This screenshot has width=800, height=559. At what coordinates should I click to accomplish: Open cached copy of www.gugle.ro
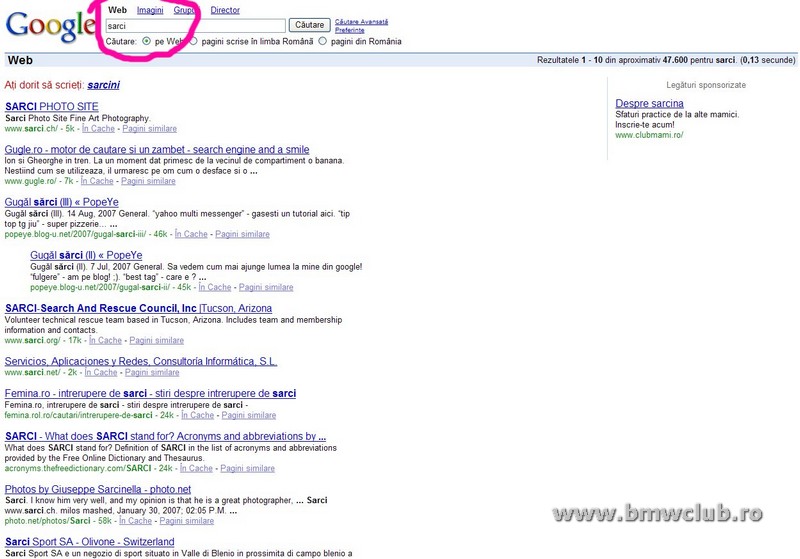coord(97,181)
